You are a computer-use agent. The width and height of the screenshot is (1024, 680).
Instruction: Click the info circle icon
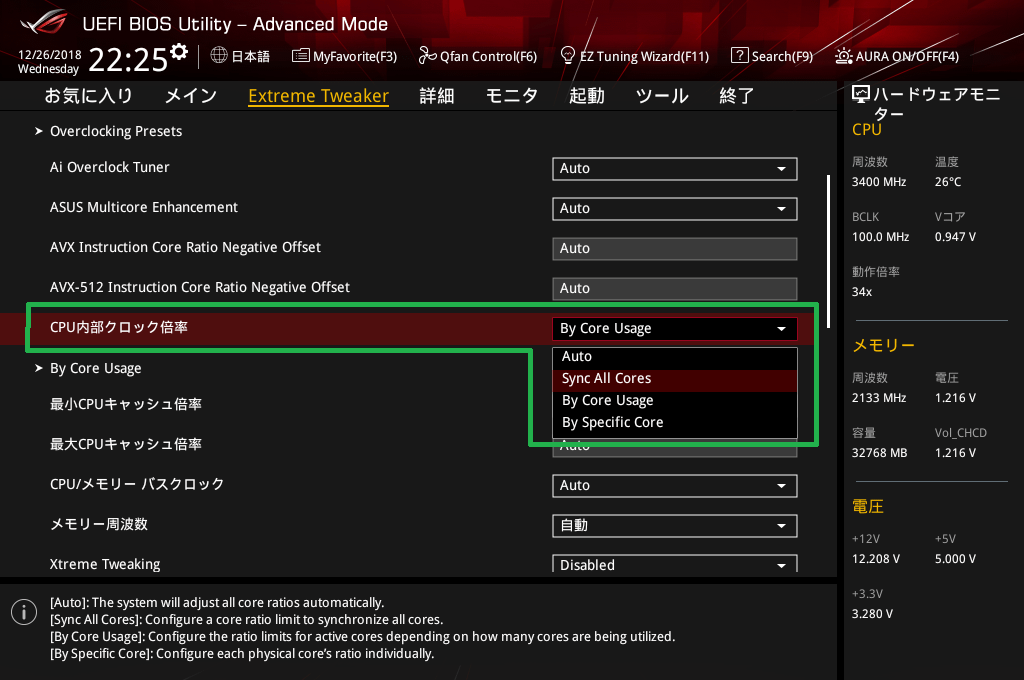pos(24,612)
